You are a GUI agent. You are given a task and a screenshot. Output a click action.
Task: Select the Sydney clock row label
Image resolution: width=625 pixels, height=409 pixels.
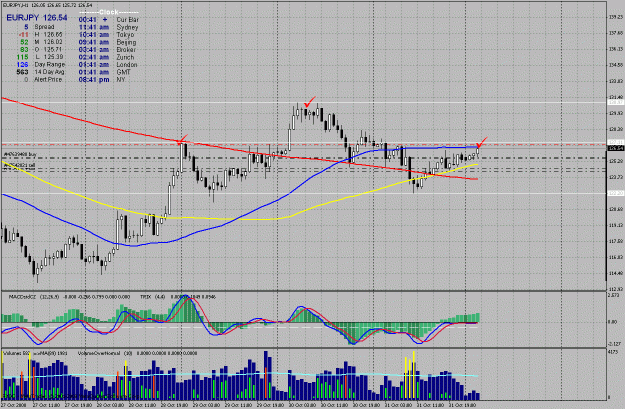pos(127,27)
